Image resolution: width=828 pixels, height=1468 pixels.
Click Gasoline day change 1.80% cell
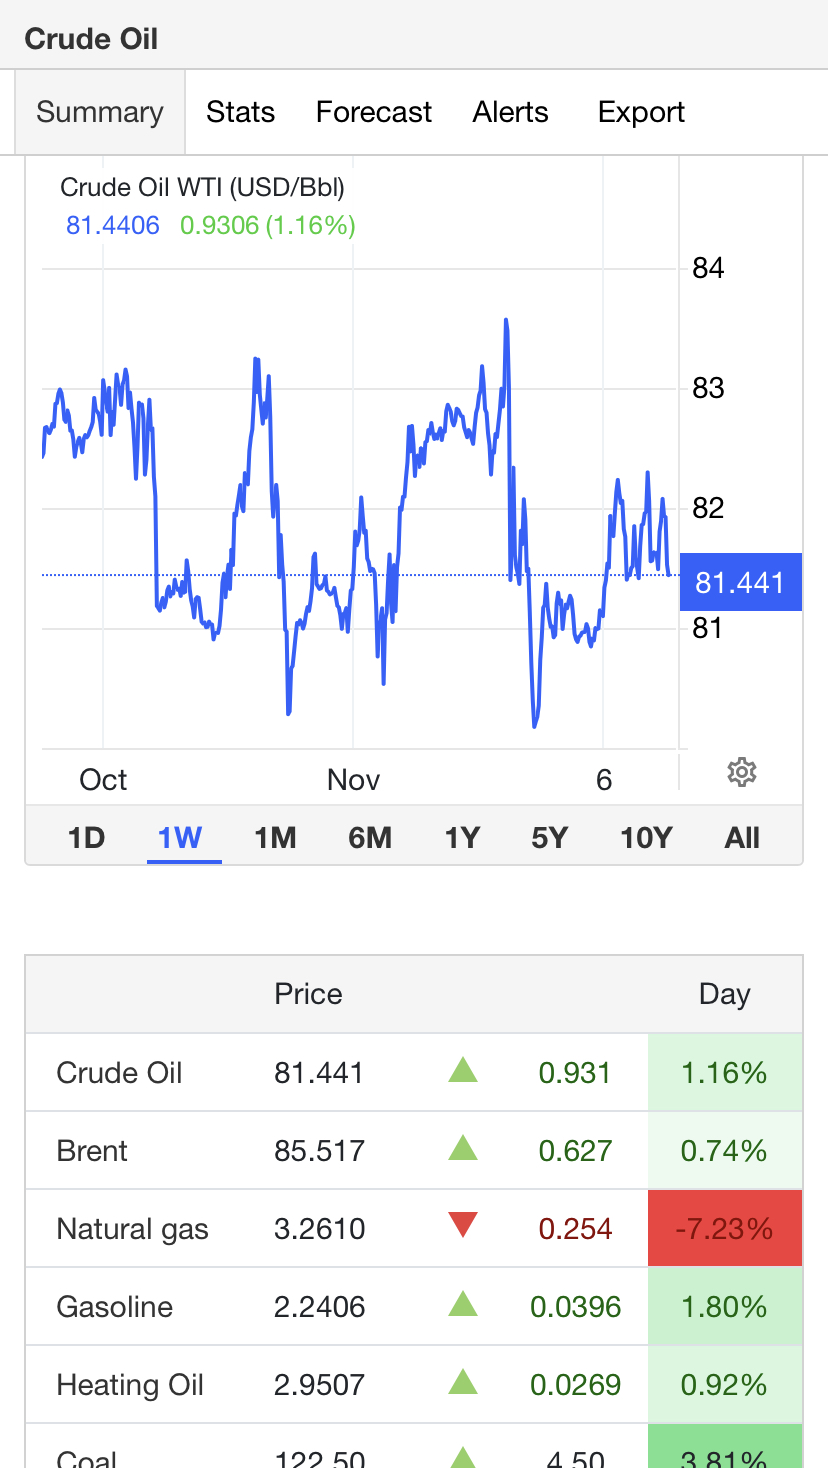(x=725, y=1307)
